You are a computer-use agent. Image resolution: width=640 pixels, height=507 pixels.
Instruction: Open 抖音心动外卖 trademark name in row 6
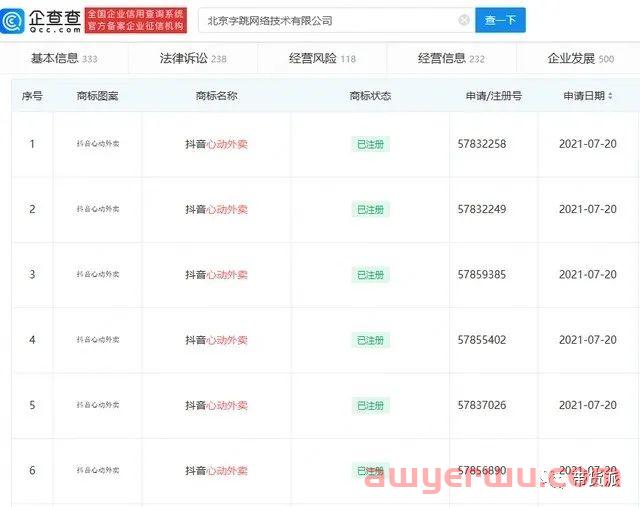pyautogui.click(x=216, y=471)
